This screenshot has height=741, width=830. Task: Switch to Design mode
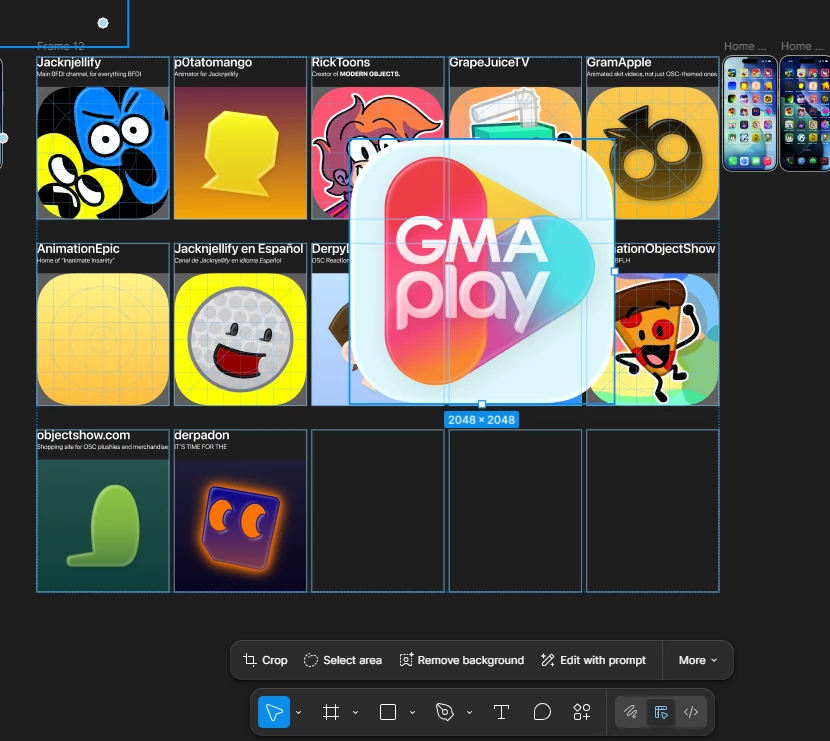click(661, 712)
